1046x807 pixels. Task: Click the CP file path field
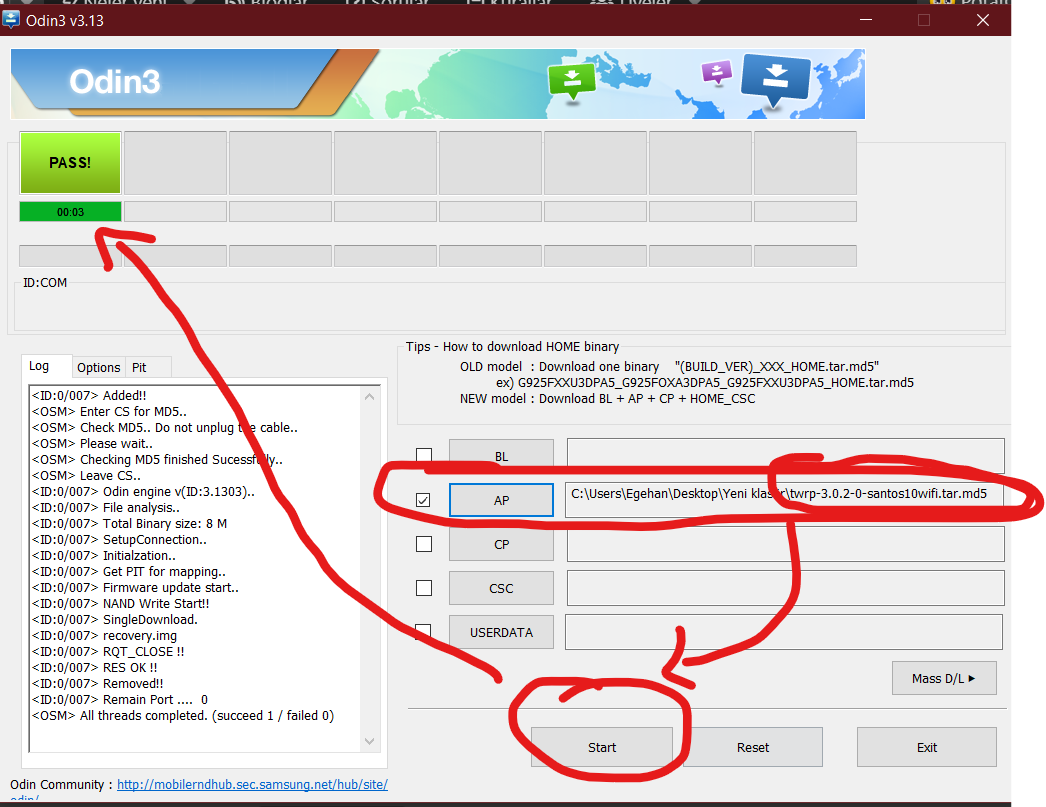785,544
